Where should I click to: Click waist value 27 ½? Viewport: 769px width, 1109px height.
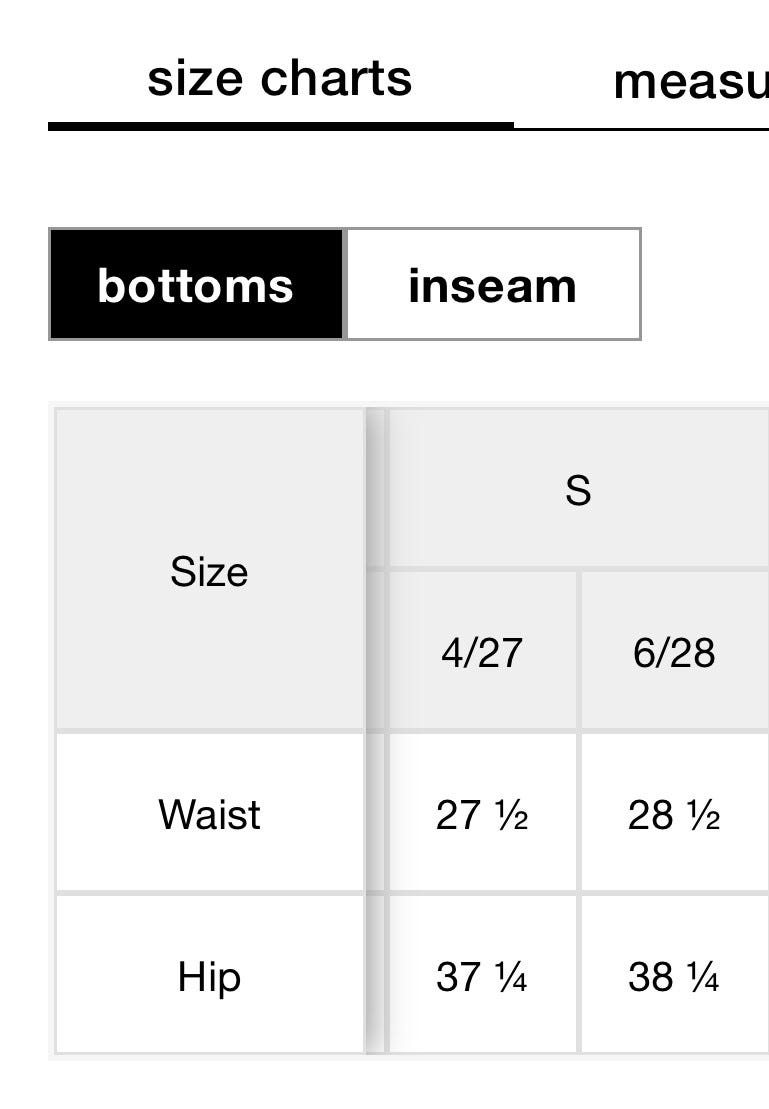(482, 813)
